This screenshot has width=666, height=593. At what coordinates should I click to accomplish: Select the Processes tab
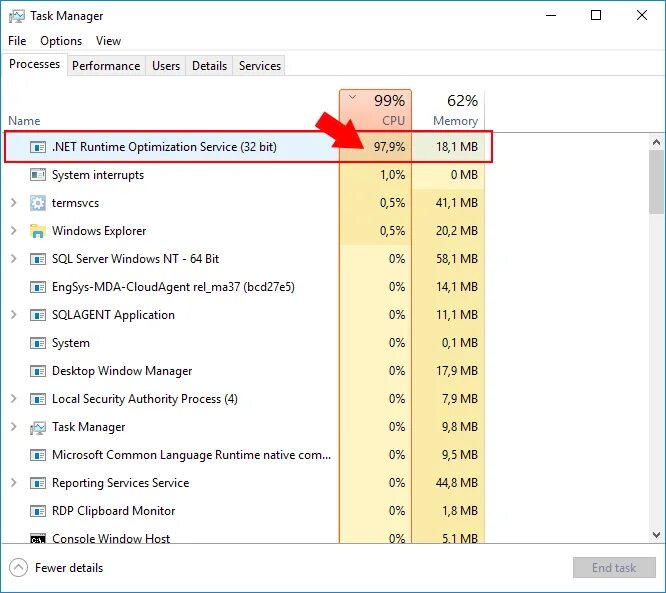coord(34,64)
